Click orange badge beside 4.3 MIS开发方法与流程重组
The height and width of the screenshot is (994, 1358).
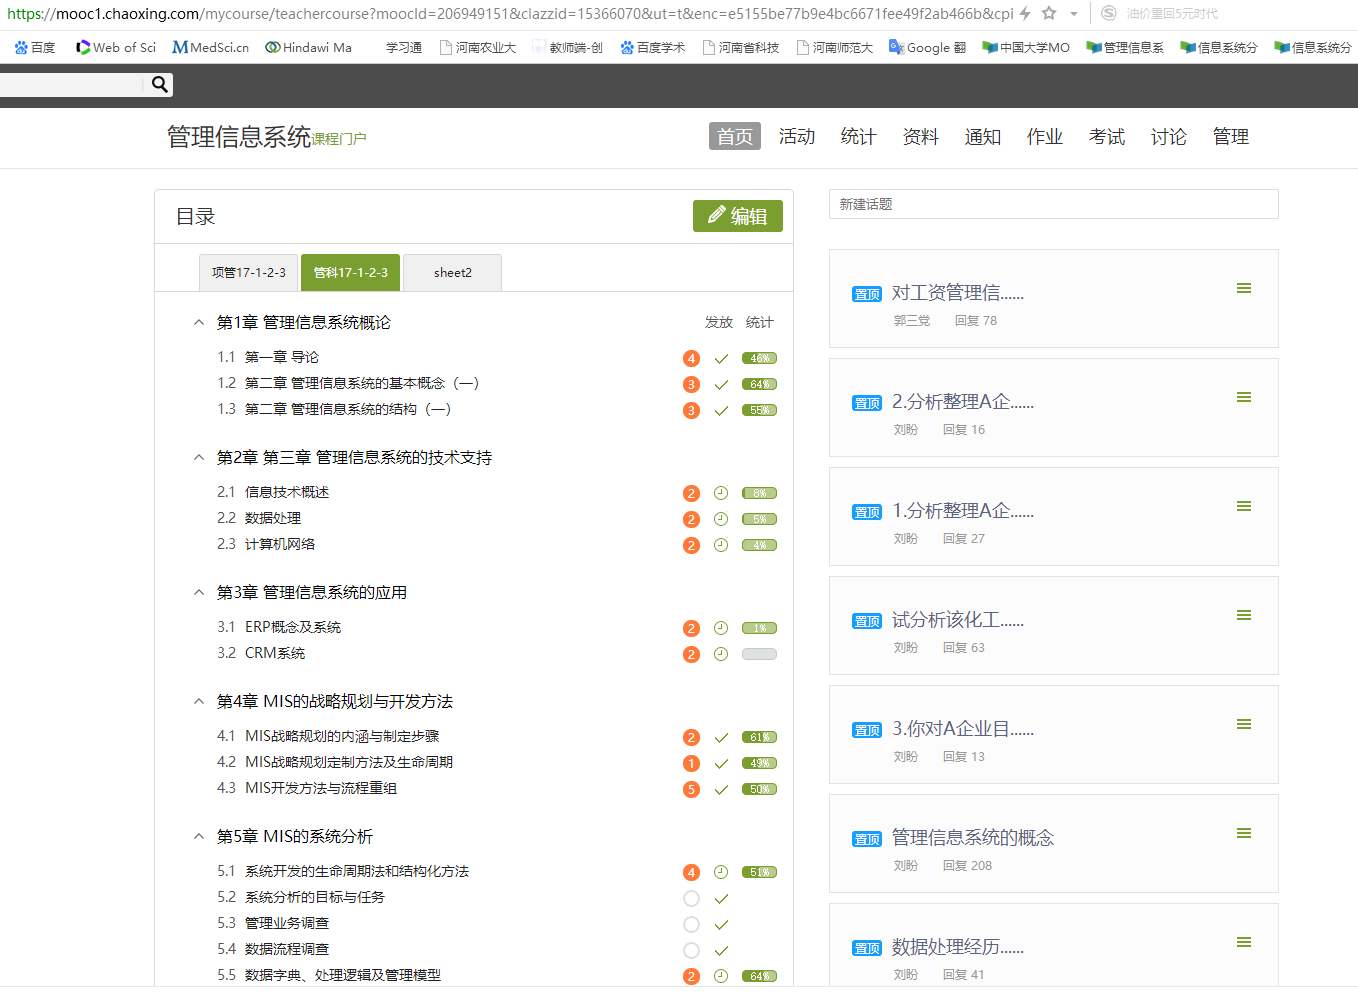click(x=691, y=790)
